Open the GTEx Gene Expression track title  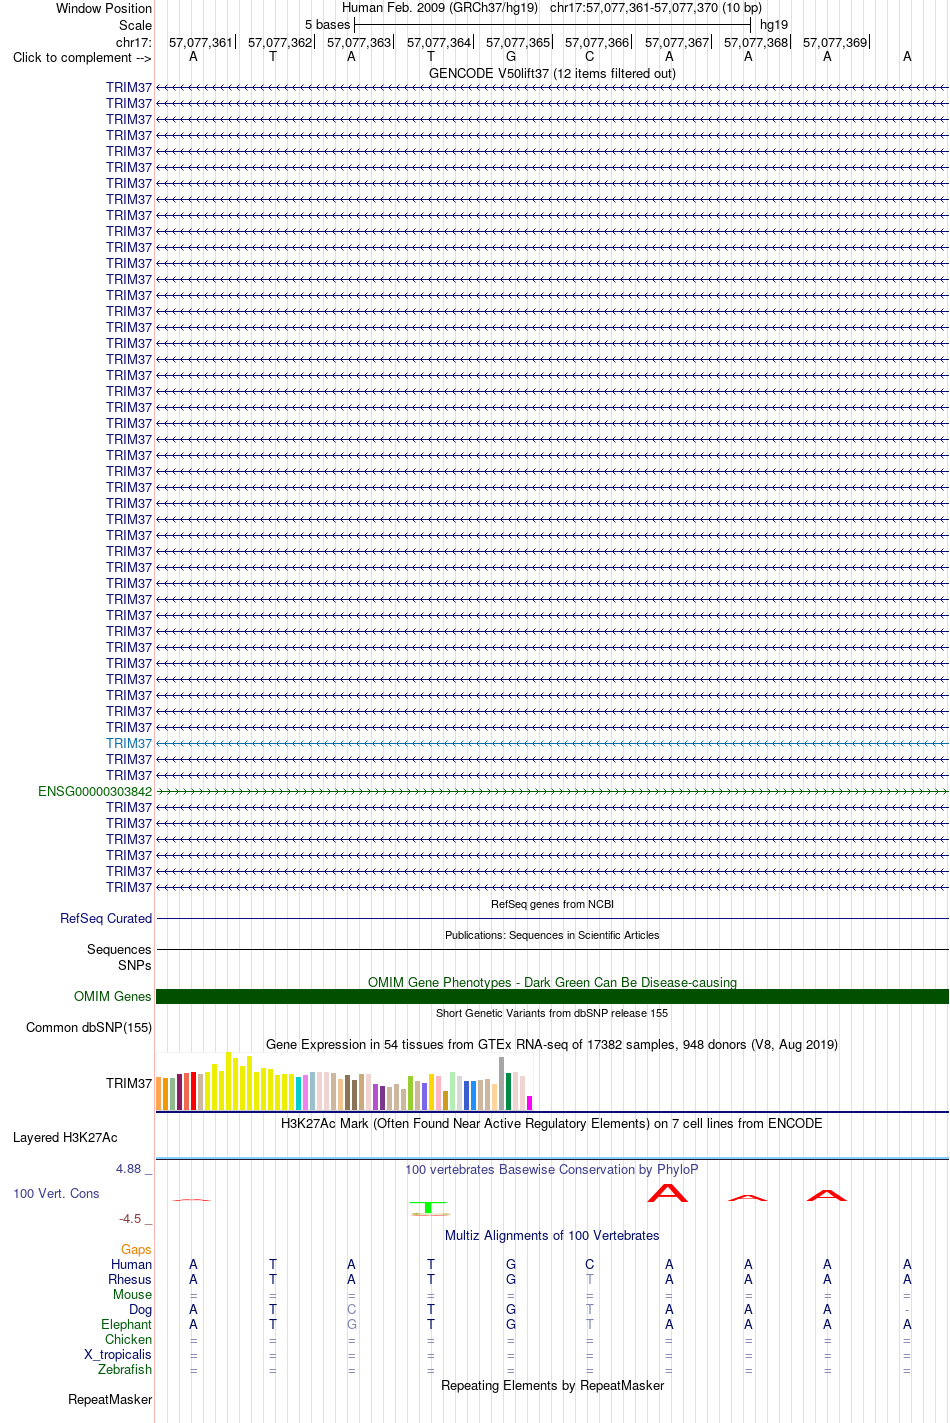(552, 1044)
